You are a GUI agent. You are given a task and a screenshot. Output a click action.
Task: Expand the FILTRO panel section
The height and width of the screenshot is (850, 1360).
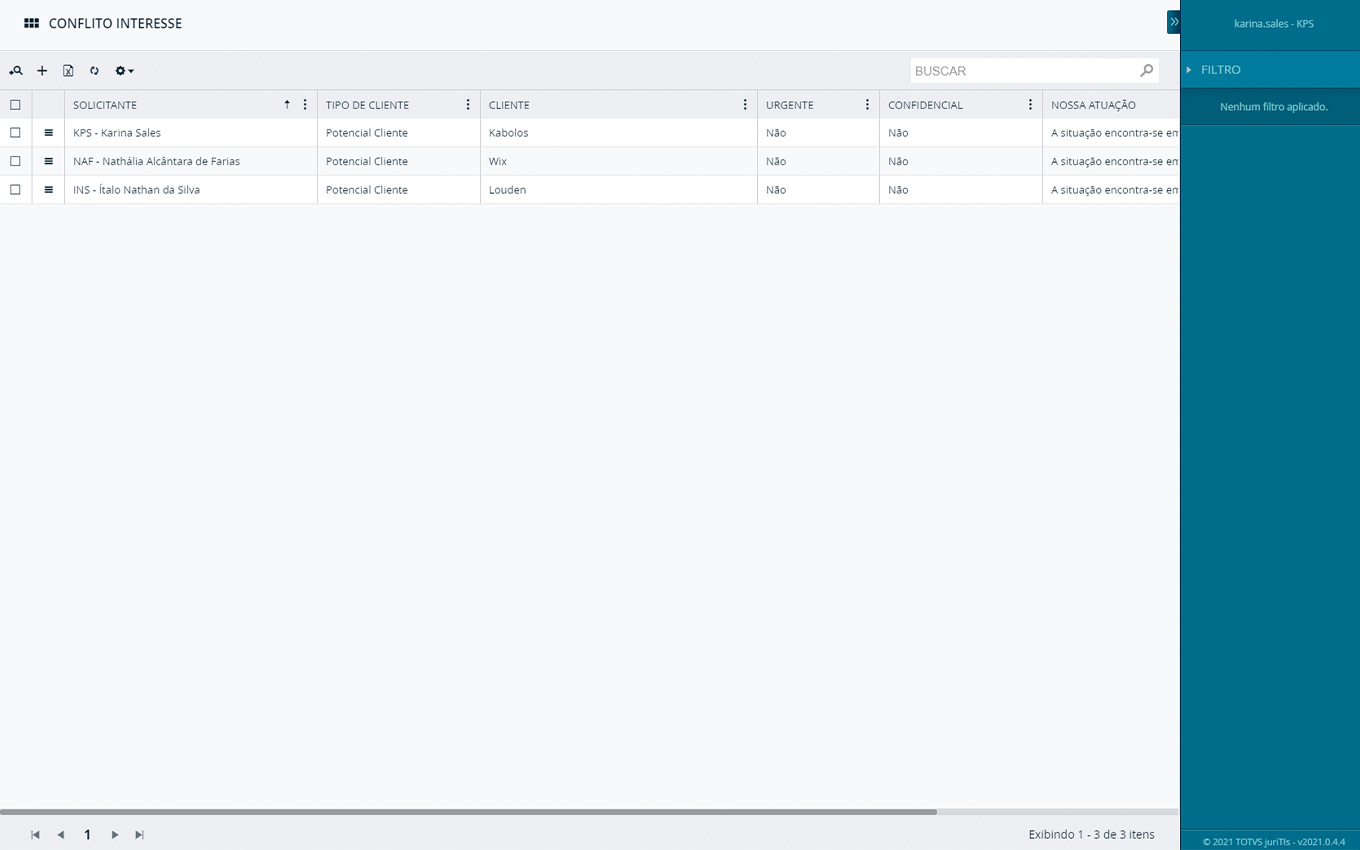point(1220,70)
